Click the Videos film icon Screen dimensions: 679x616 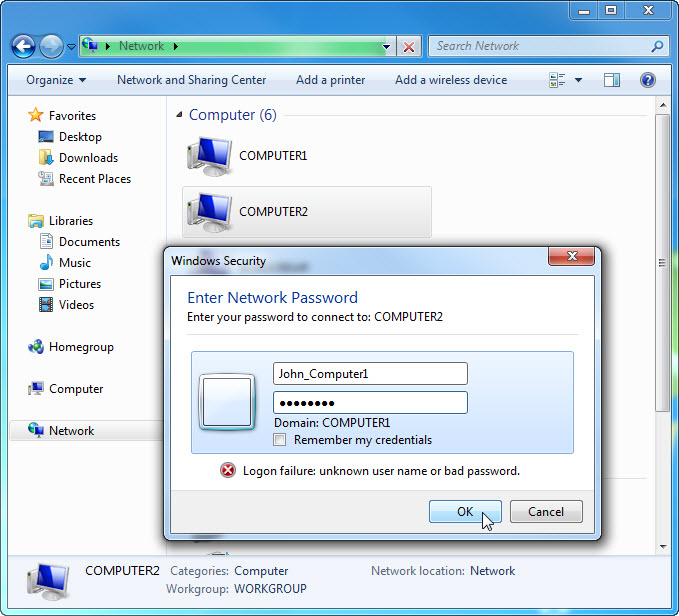(46, 305)
